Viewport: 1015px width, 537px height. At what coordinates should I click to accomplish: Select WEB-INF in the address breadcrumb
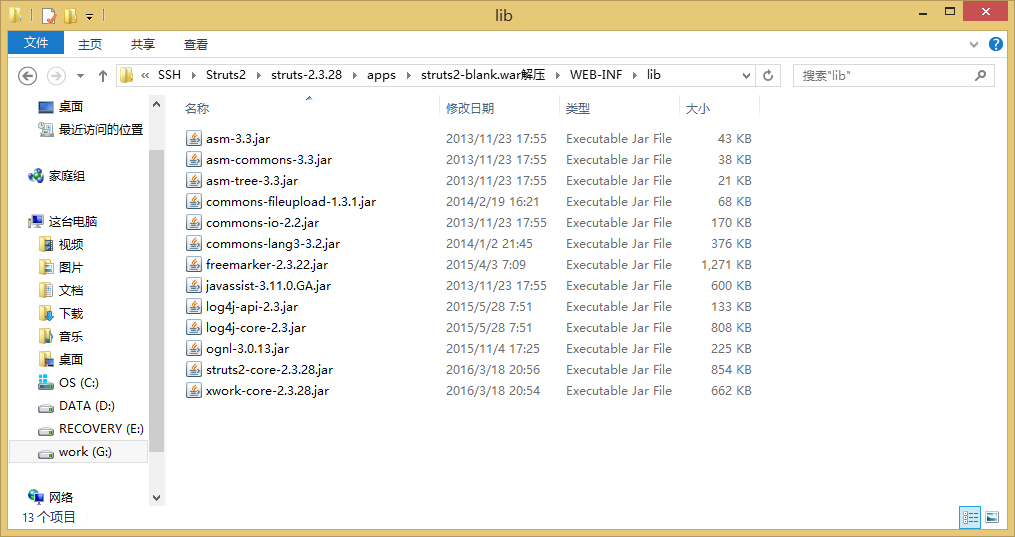[596, 75]
